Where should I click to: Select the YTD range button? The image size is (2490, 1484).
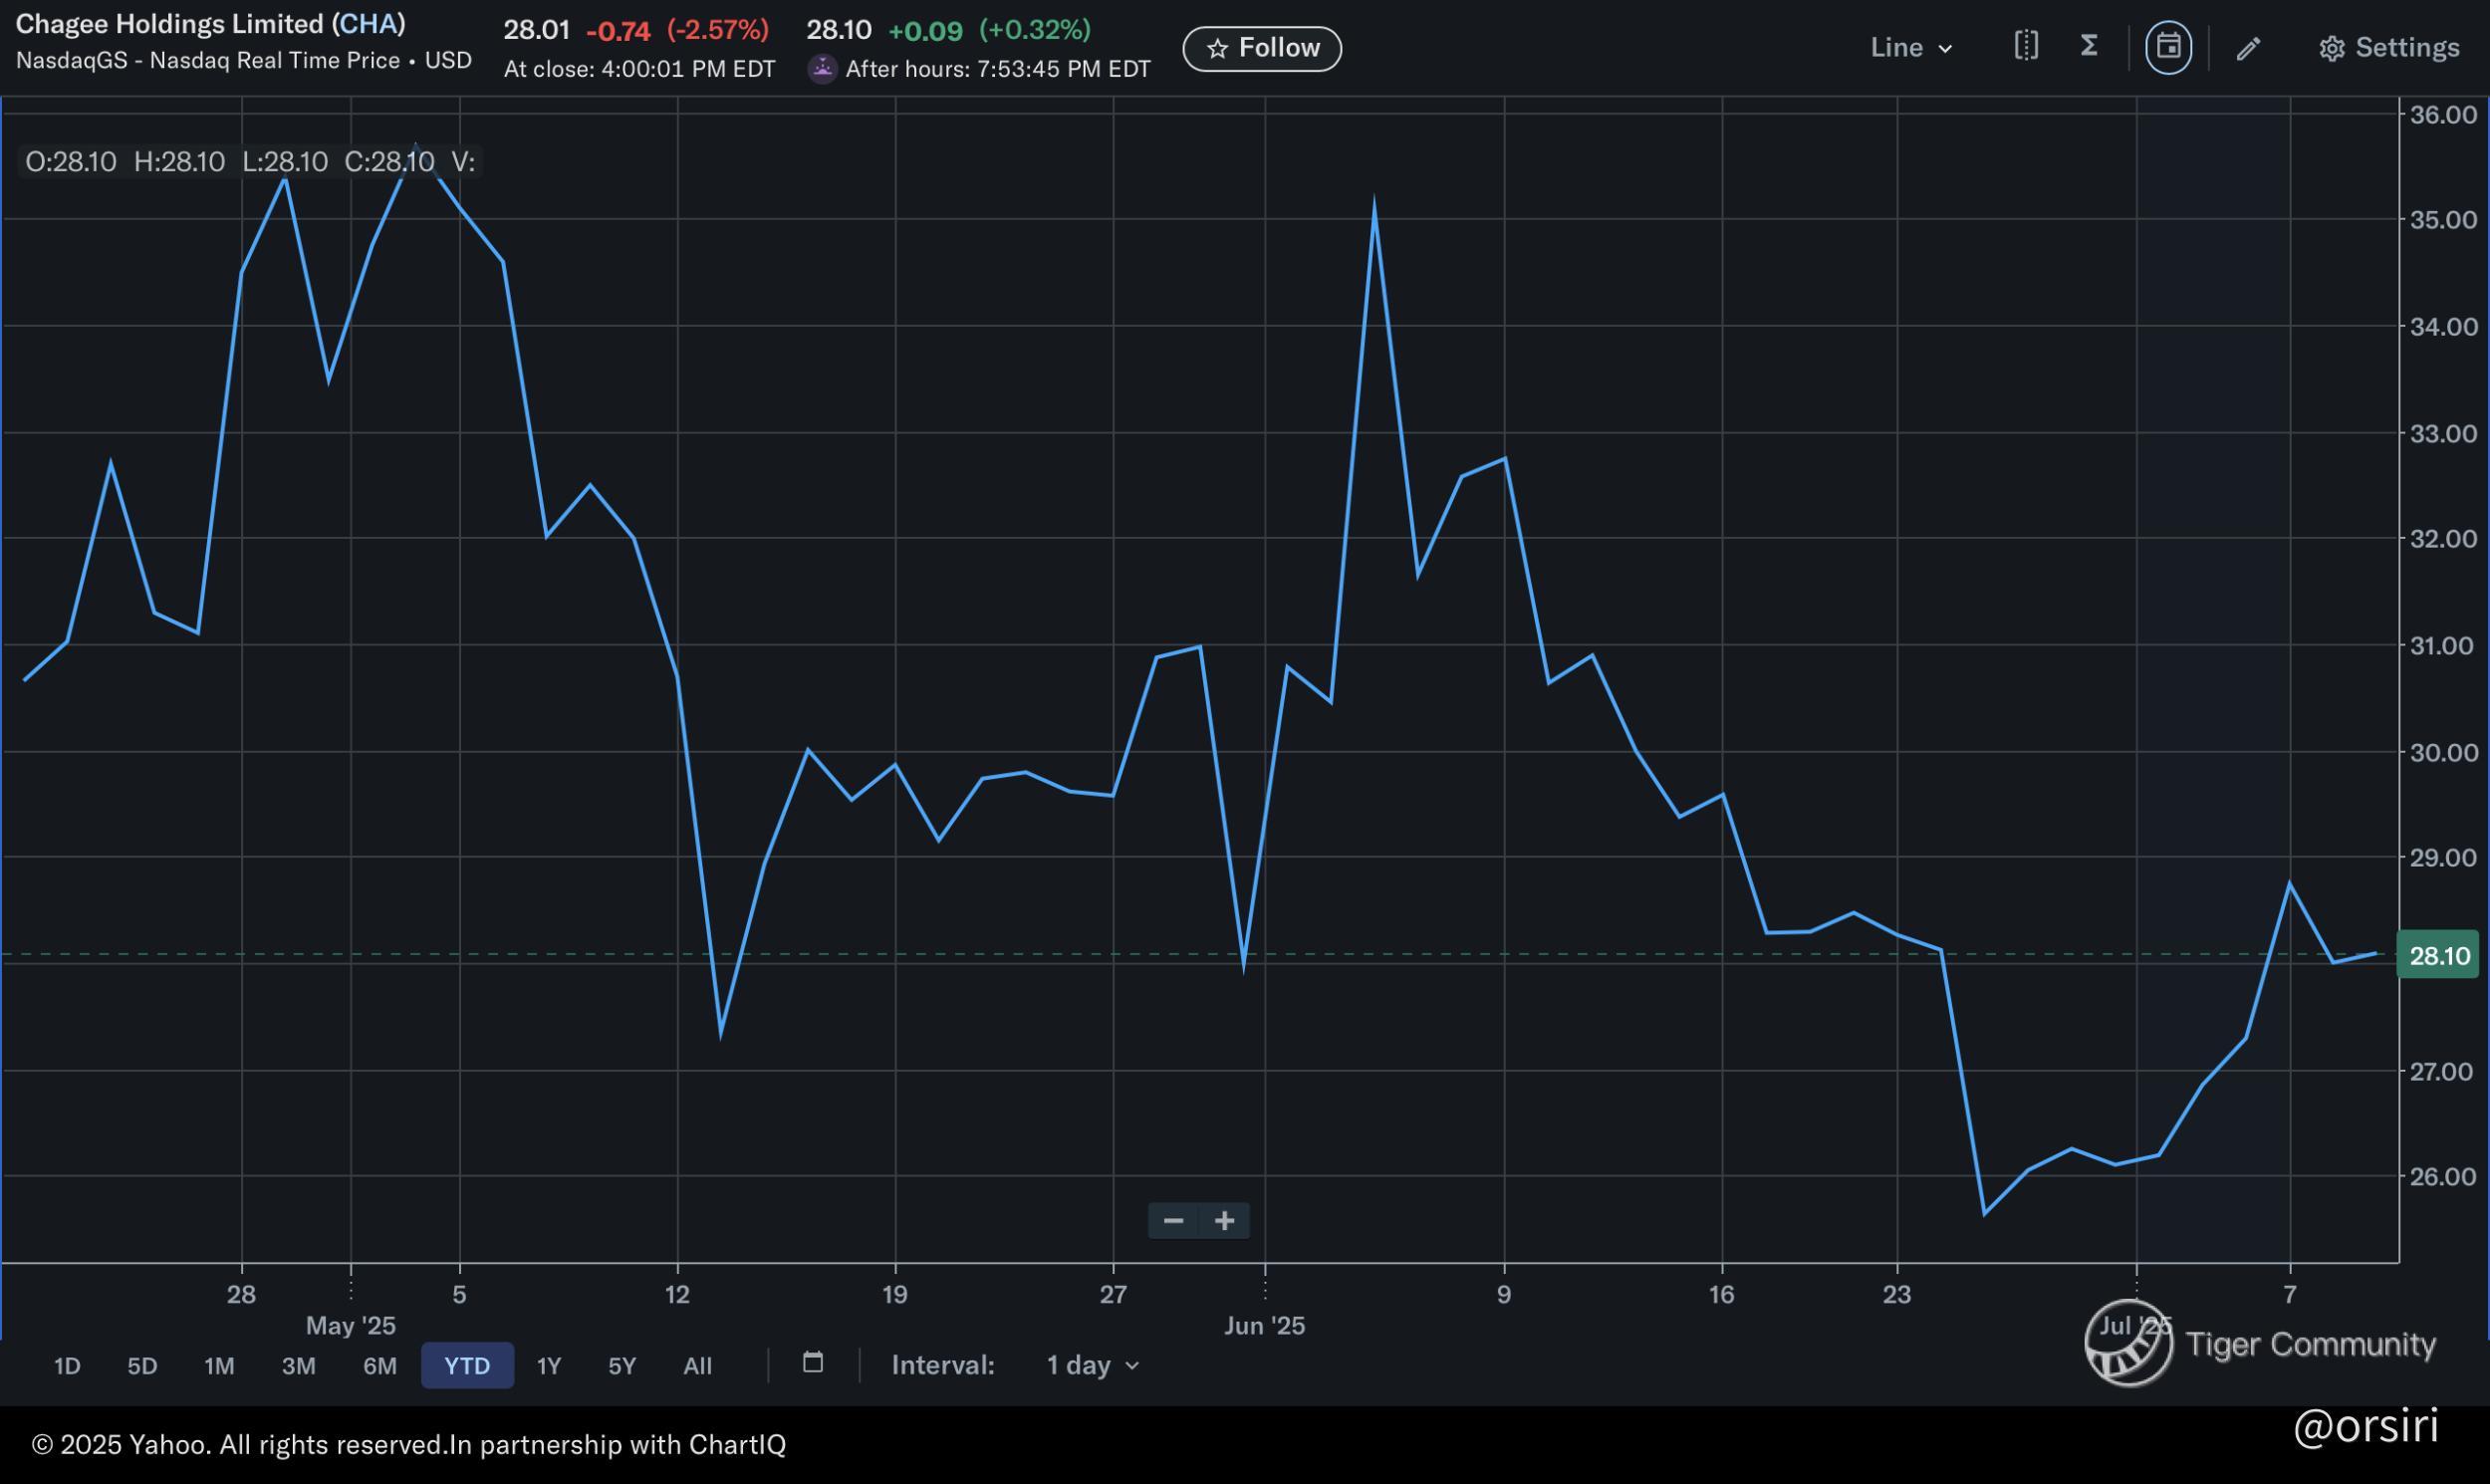point(467,1366)
